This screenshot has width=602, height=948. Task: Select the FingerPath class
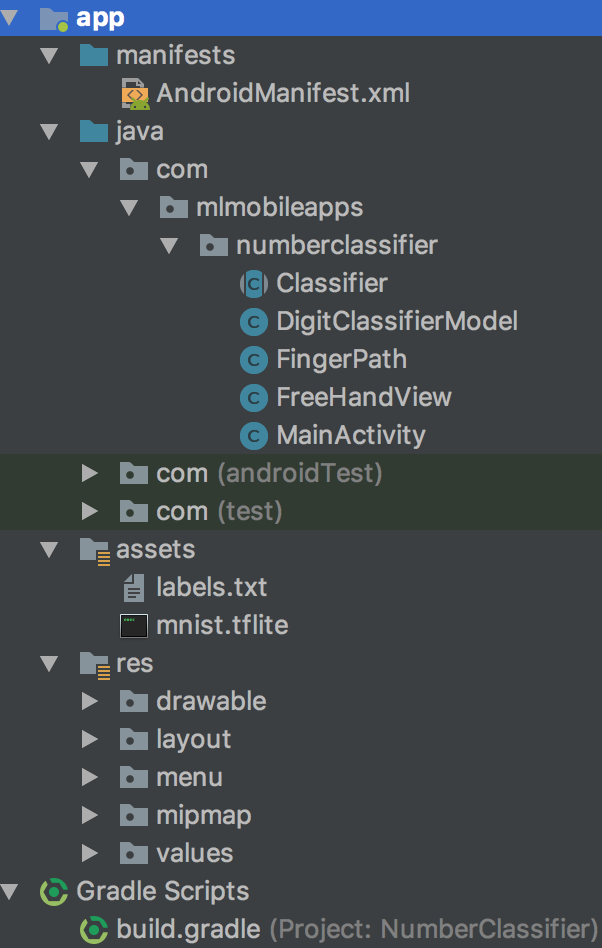tap(341, 360)
